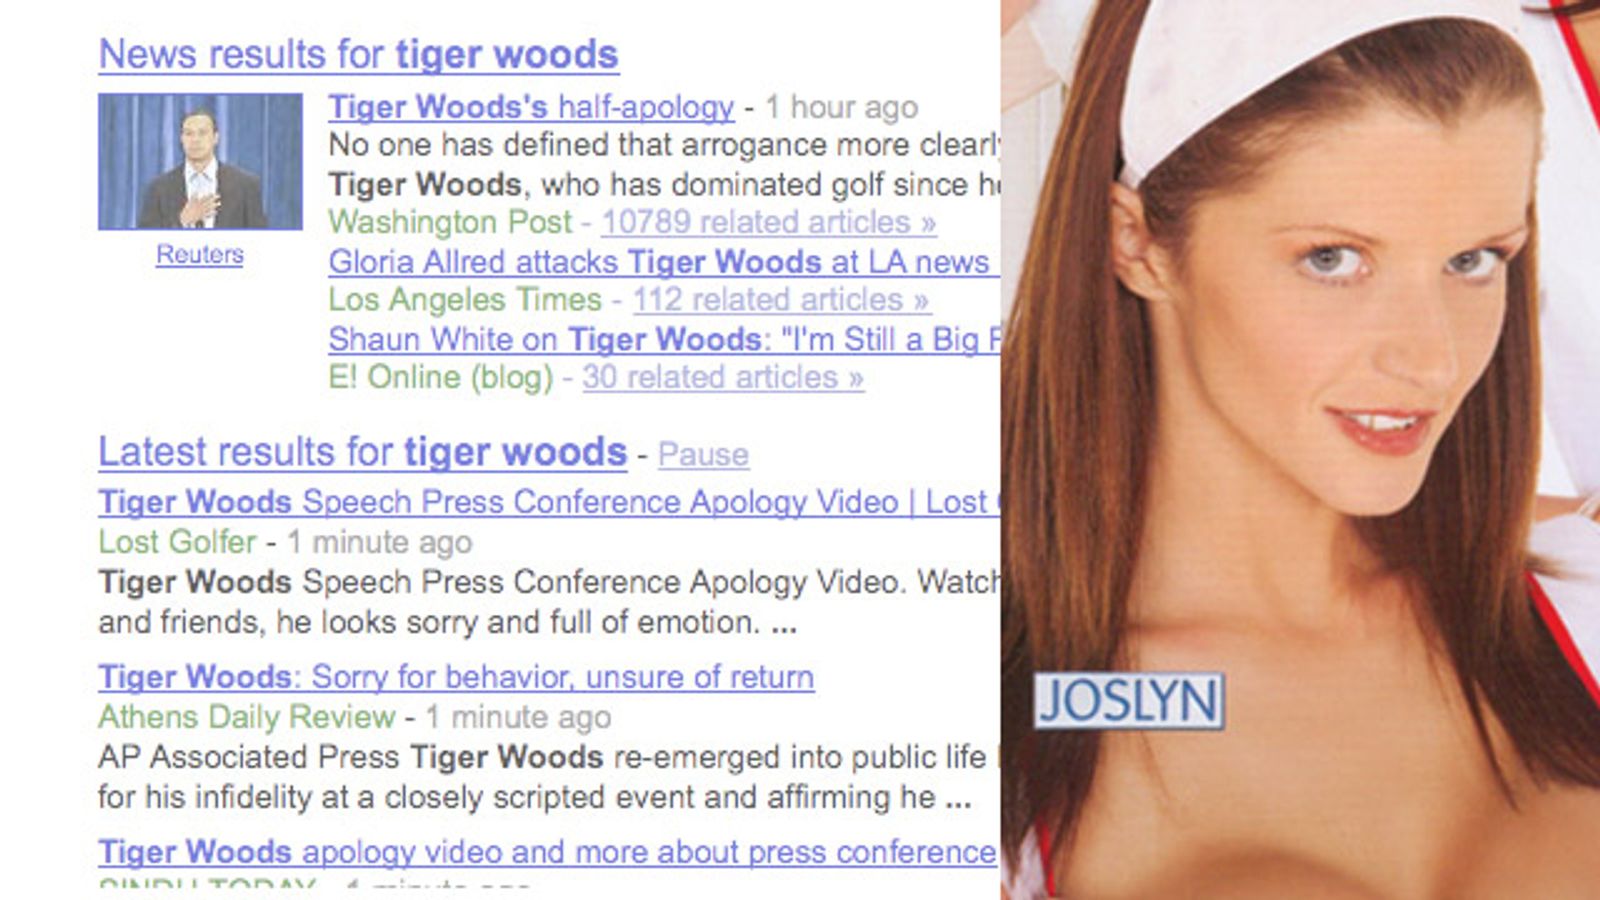Screen dimensions: 1600x900
Task: Click Pause to stop latest results
Action: pos(703,455)
